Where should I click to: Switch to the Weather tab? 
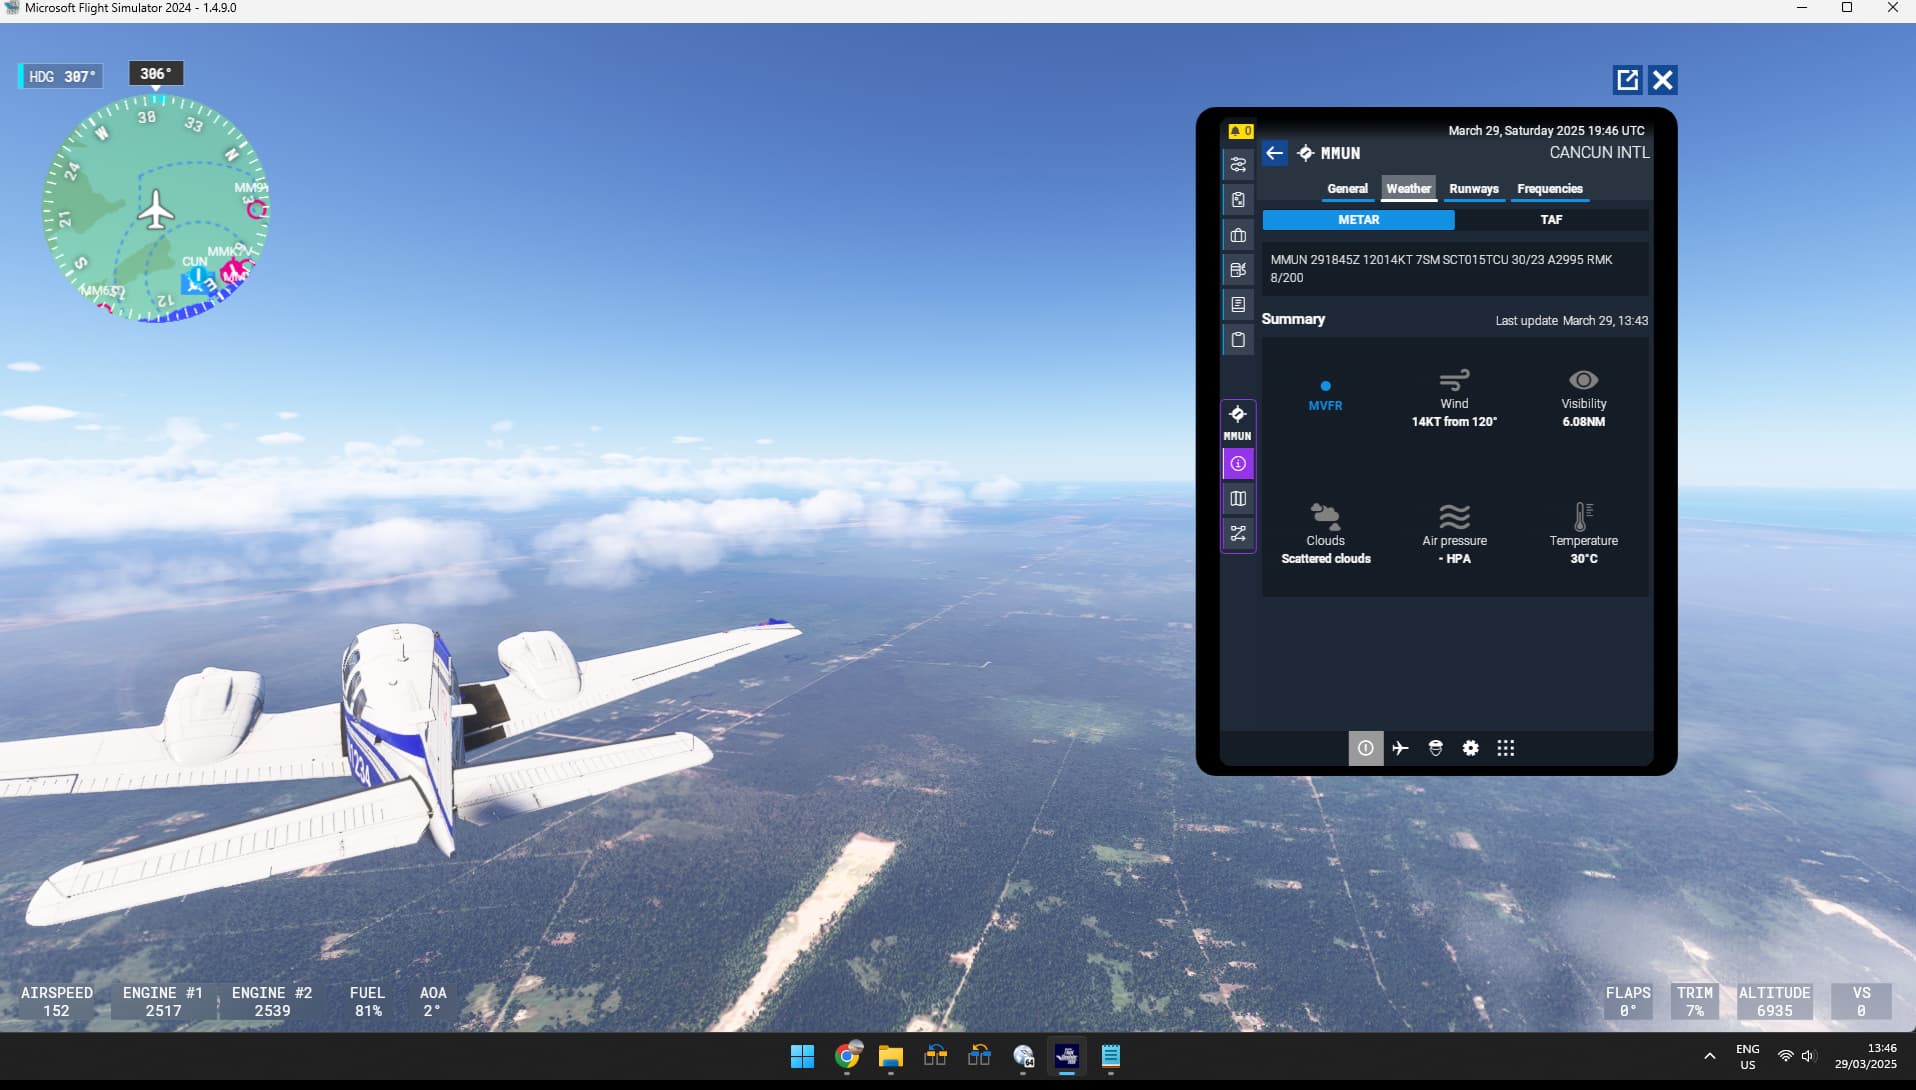click(1408, 189)
